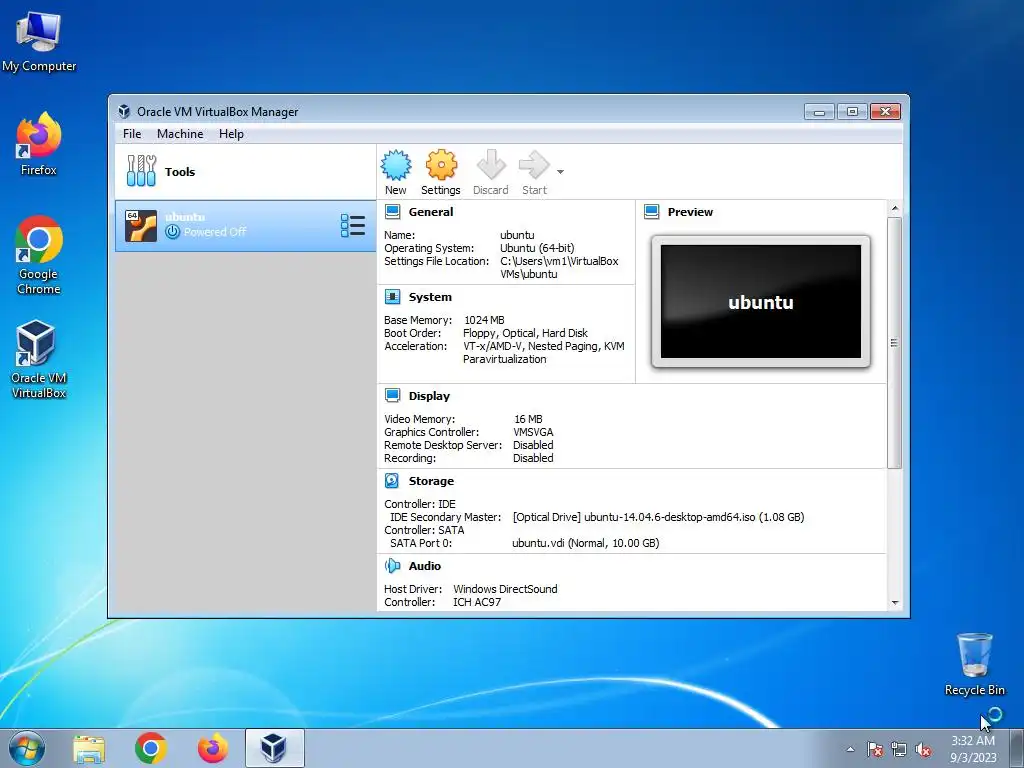1024x768 pixels.
Task: Click the General section icon
Action: pyautogui.click(x=392, y=212)
